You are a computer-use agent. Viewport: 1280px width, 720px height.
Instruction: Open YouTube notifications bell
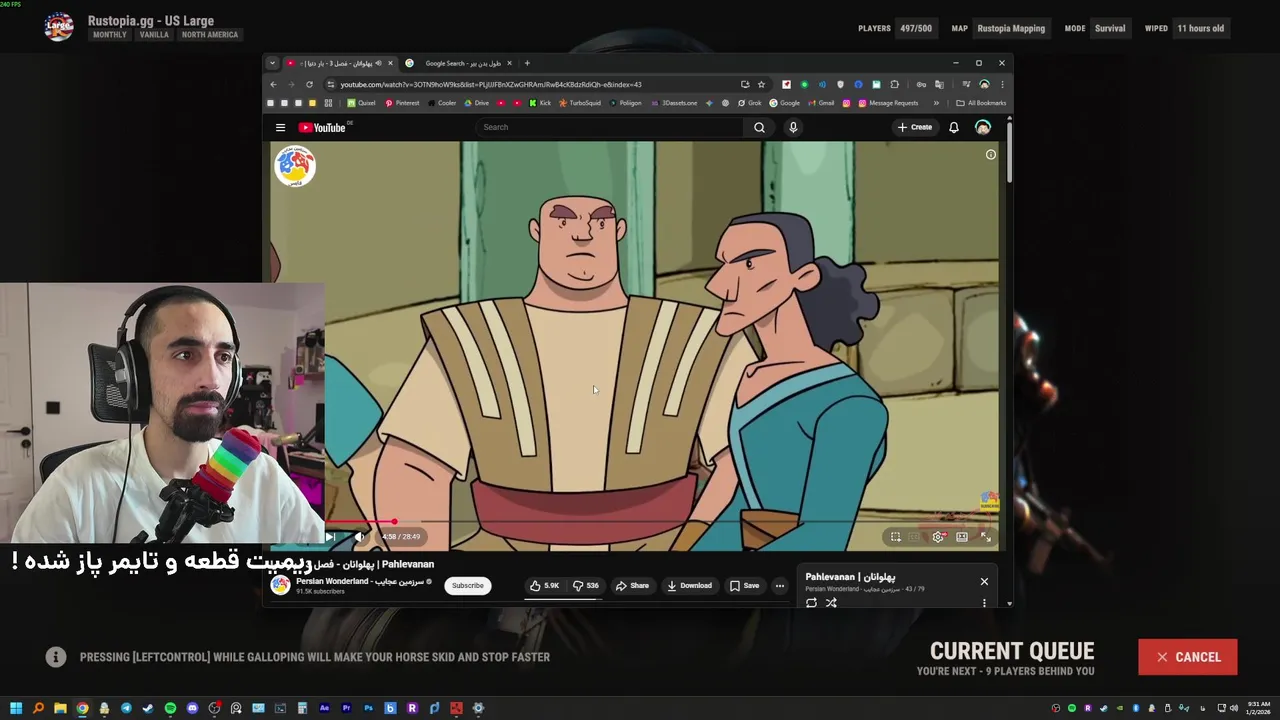click(954, 127)
